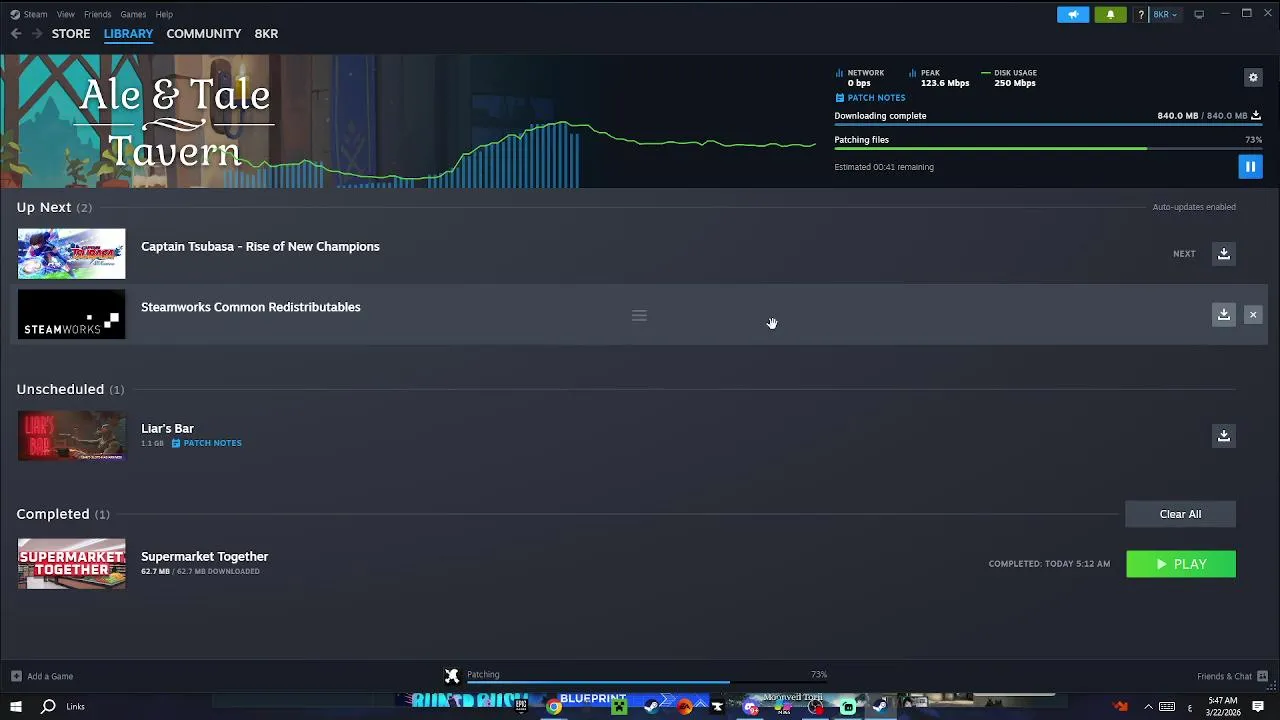
Task: Select the Liar's Bar title
Action: coord(167,429)
